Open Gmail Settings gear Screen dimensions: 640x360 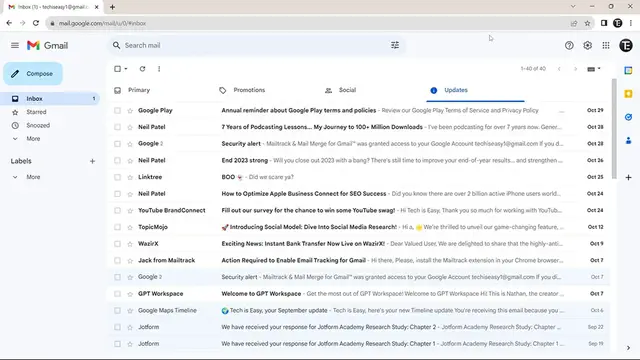coord(587,45)
